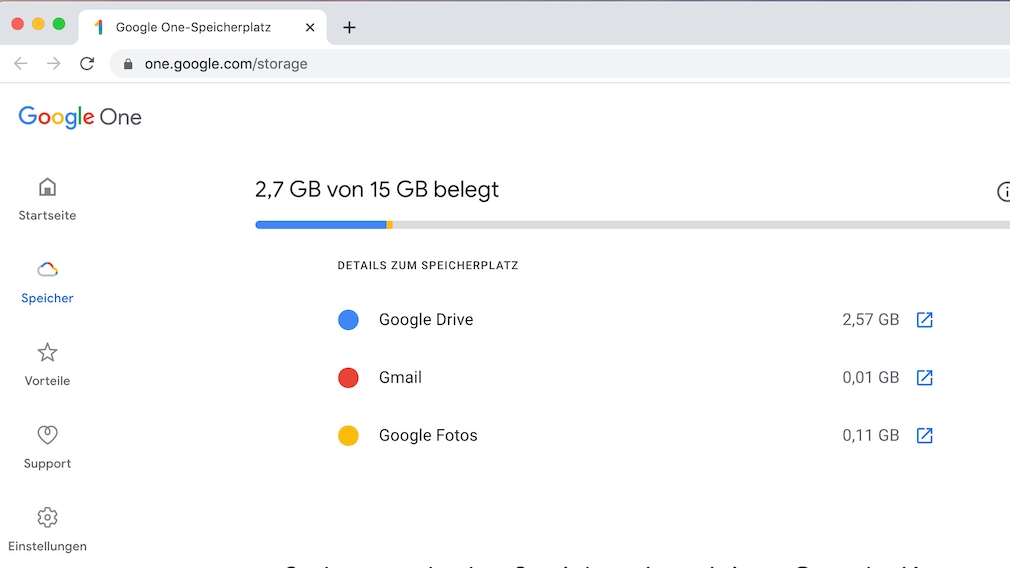Viewport: 1010px width, 568px height.
Task: Open the Support heart icon
Action: [47, 435]
